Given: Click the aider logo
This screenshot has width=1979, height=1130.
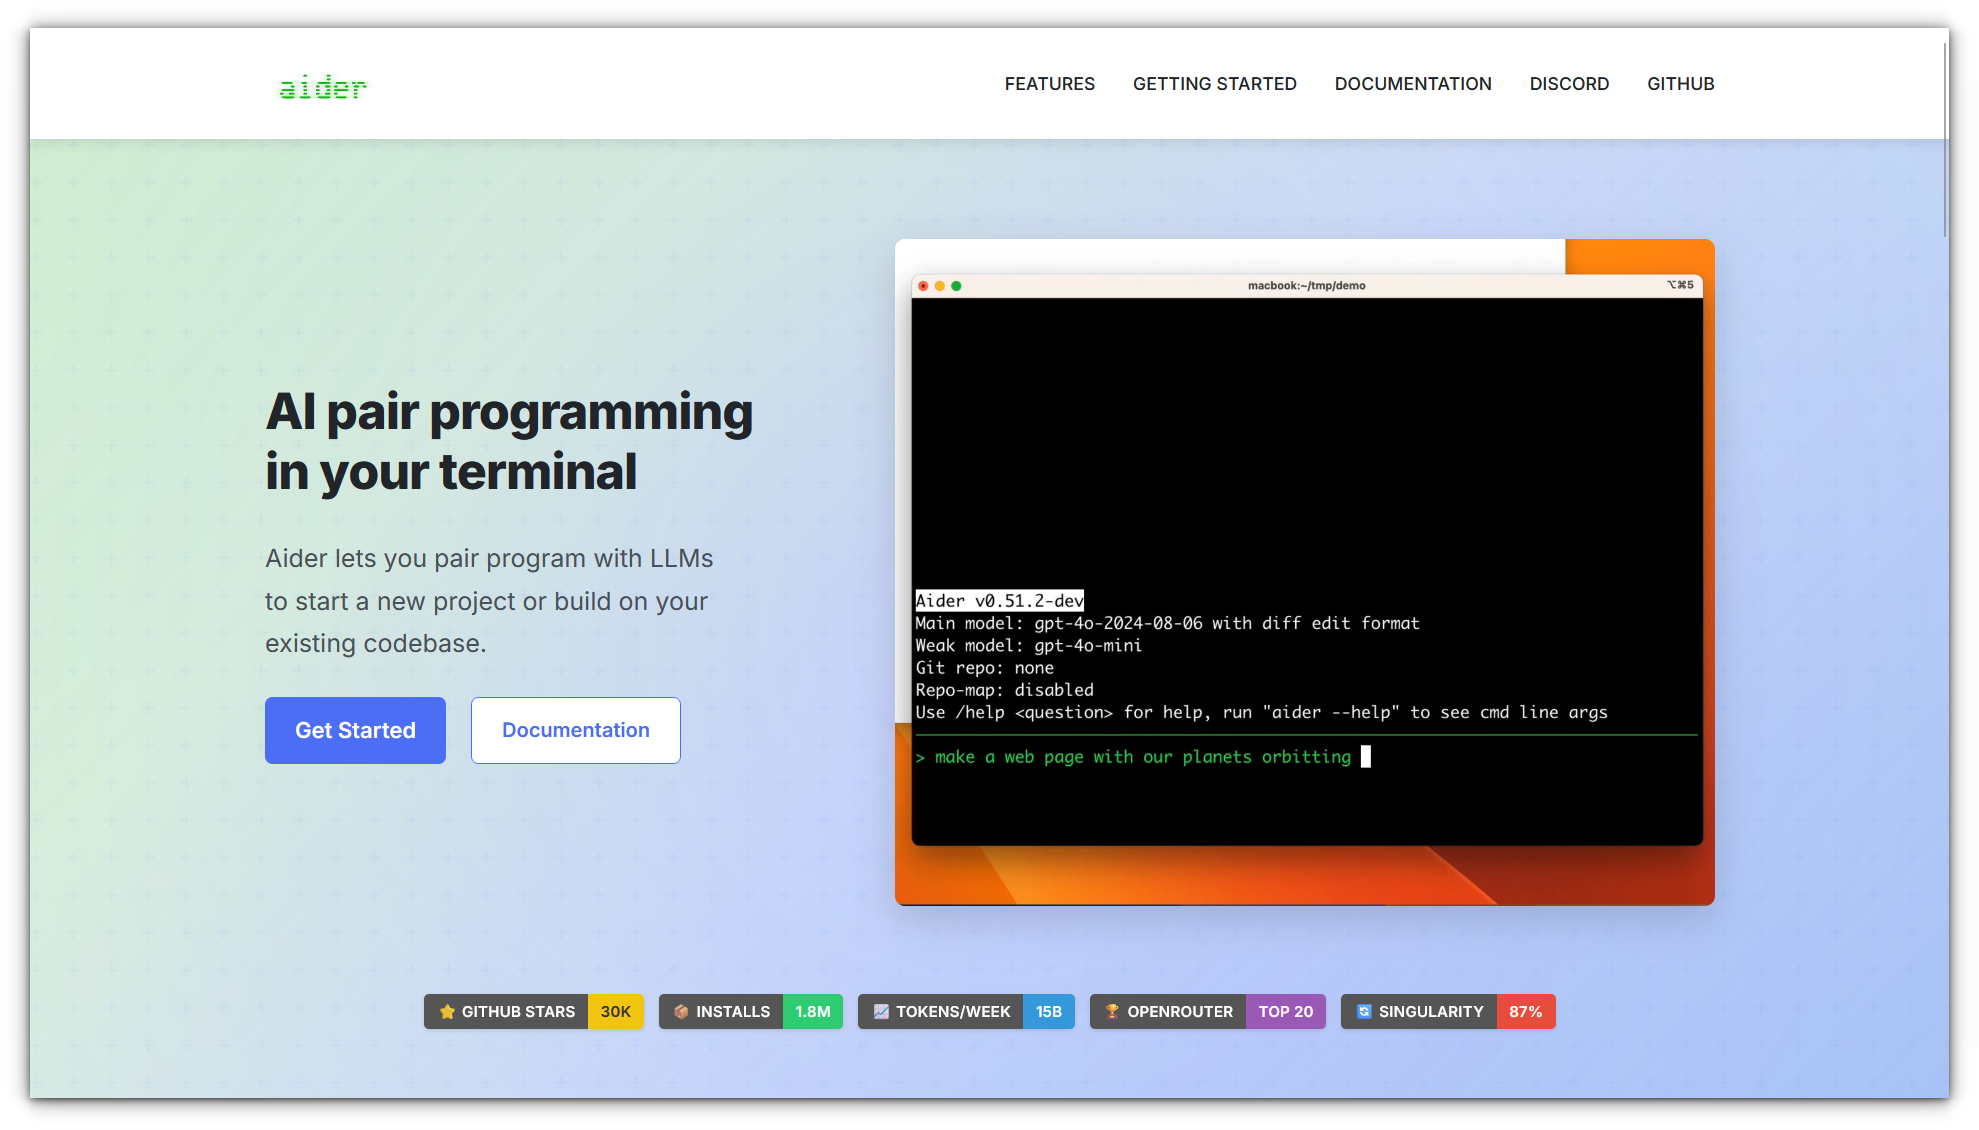Looking at the screenshot, I should [x=322, y=87].
